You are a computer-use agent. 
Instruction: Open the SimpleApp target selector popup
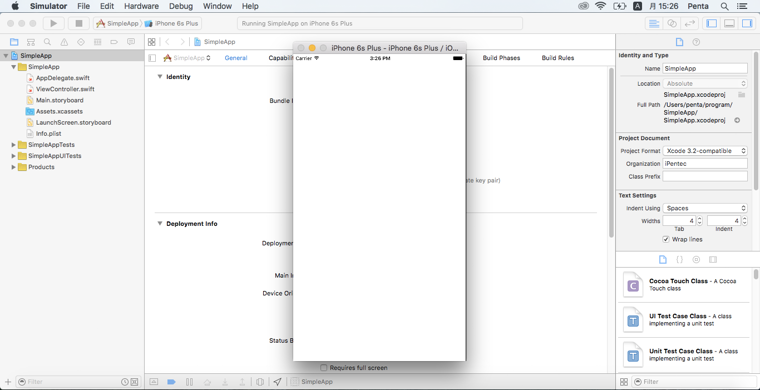click(x=187, y=58)
